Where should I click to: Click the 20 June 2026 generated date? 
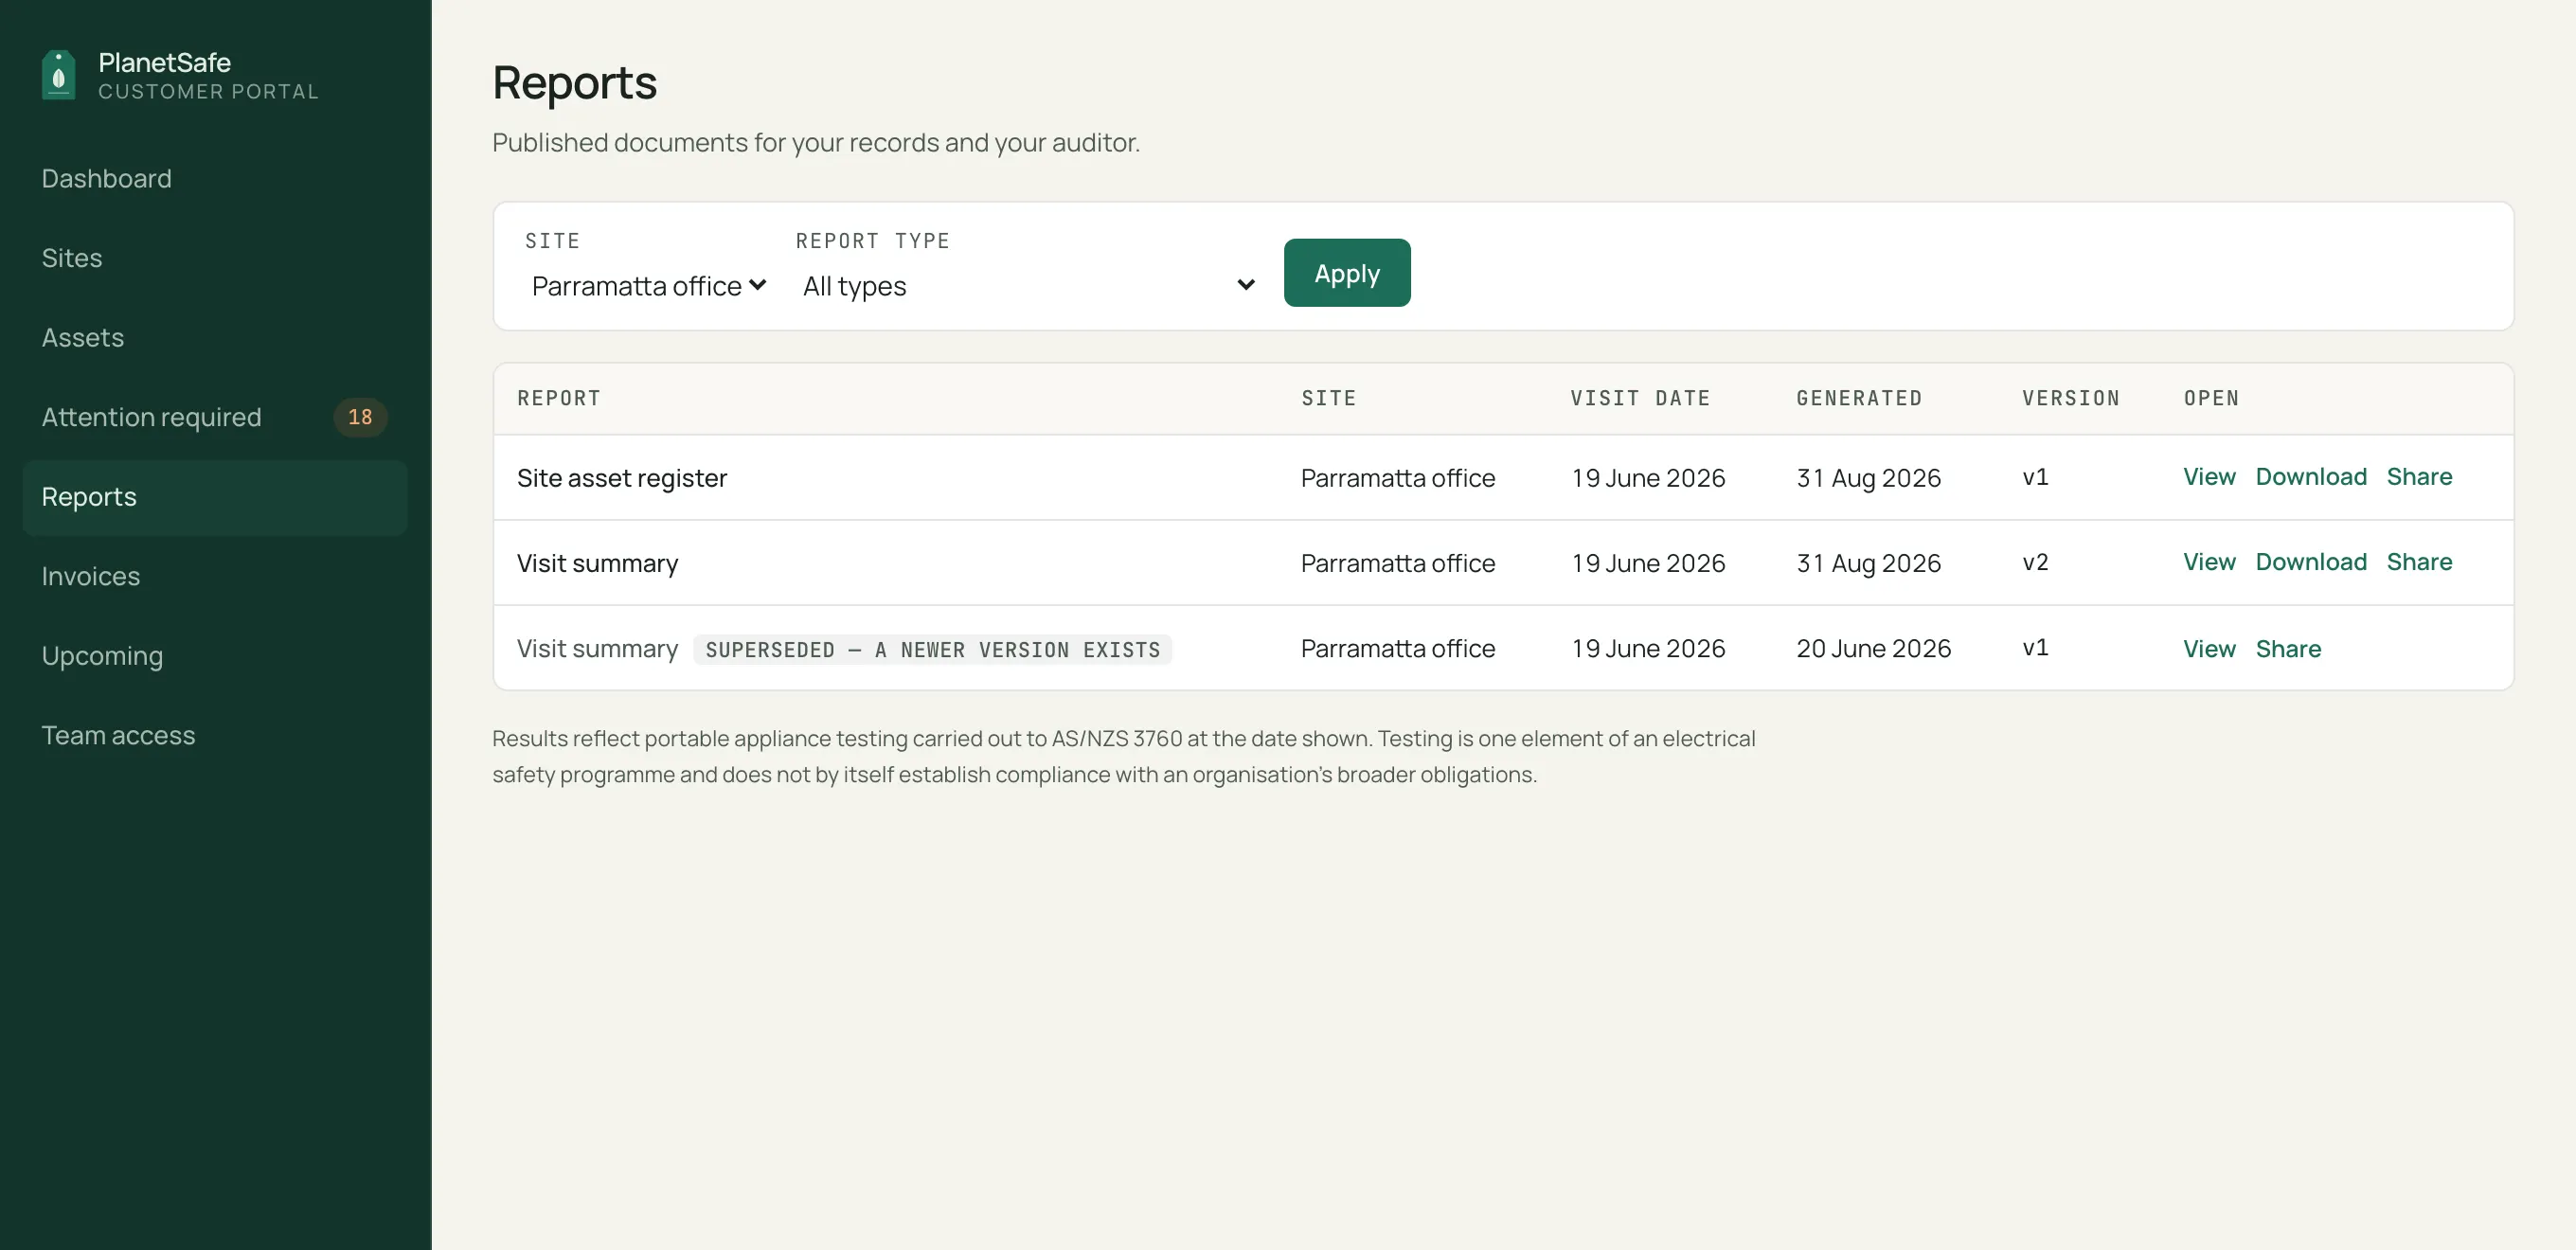pos(1873,649)
